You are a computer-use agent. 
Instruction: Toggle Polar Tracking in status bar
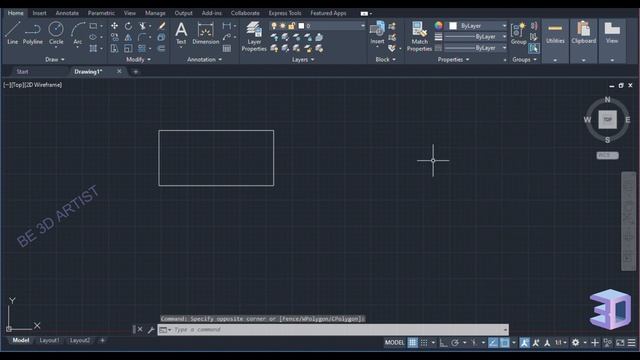455,342
